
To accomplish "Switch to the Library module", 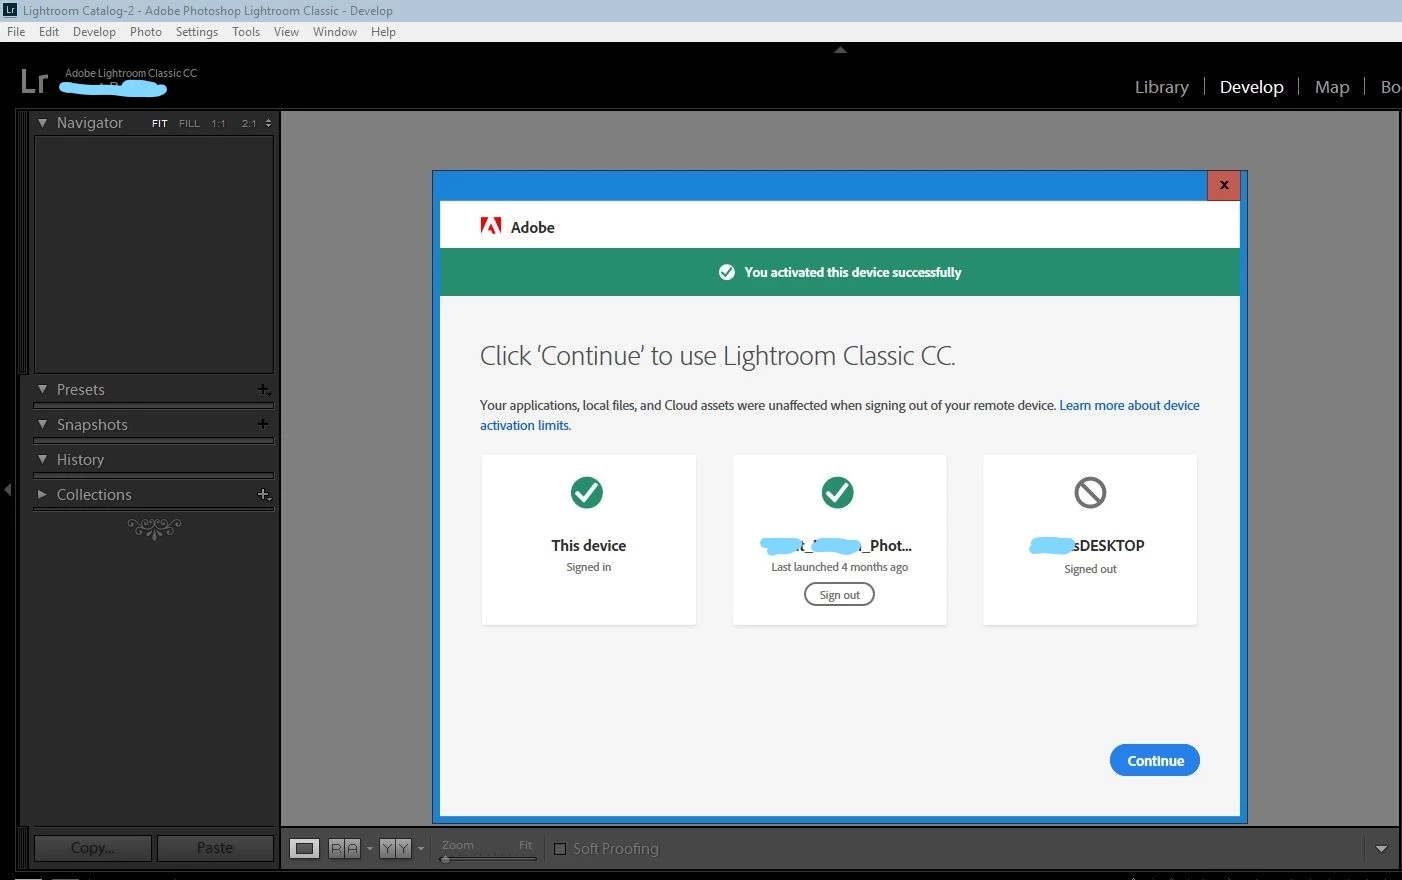I will [1162, 87].
